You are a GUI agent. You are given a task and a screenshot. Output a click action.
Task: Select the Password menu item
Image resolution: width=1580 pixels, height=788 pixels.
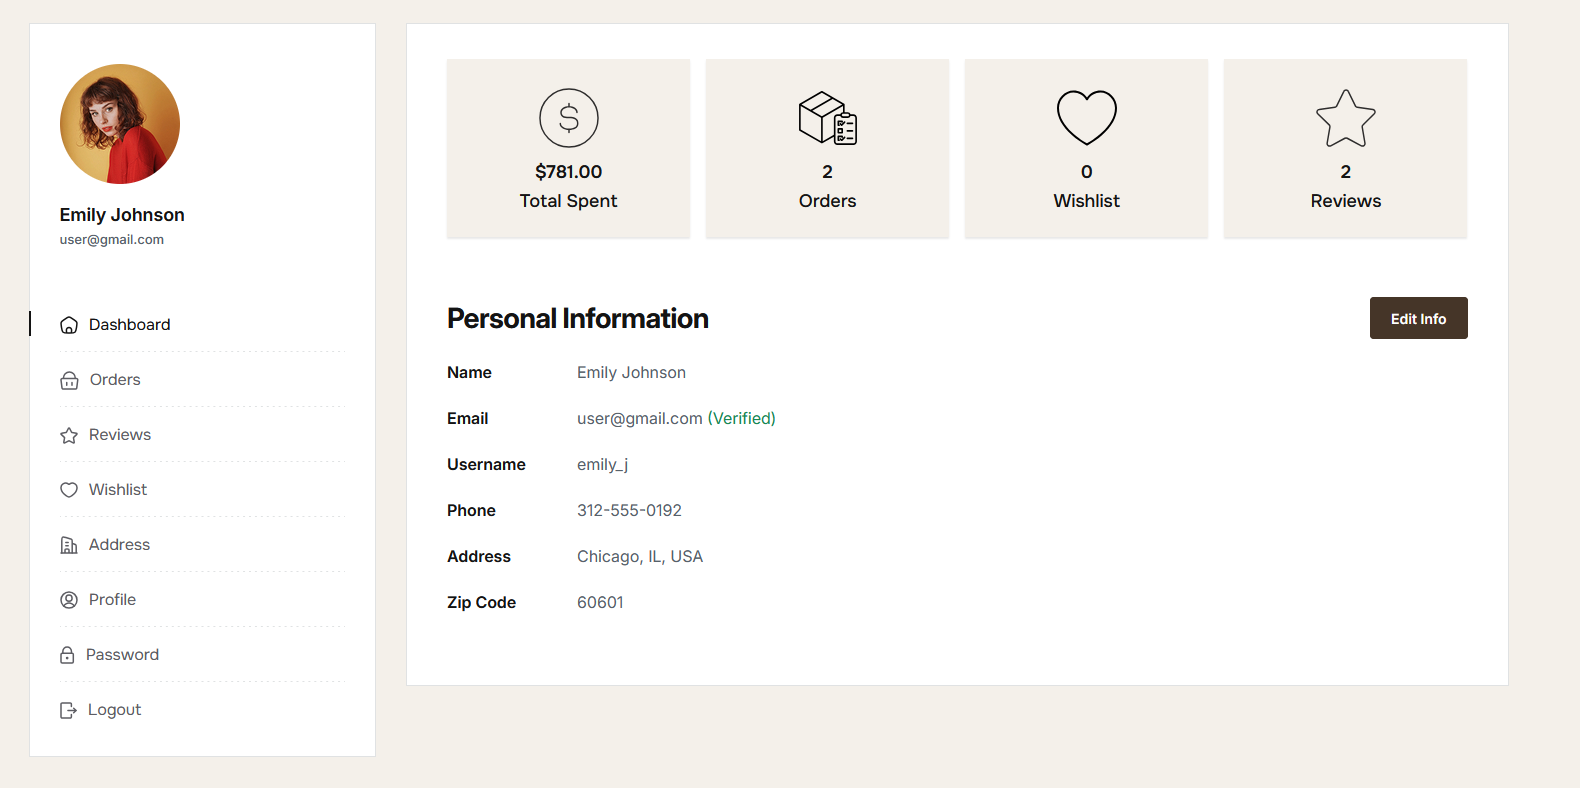pyautogui.click(x=122, y=655)
